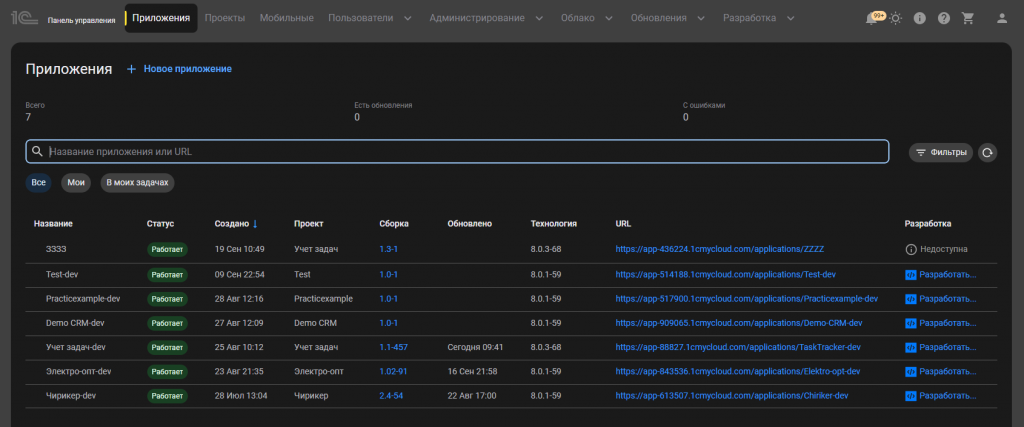Open the notifications bell with 99+ badge
Screen dimensions: 1024x427
pos(872,18)
